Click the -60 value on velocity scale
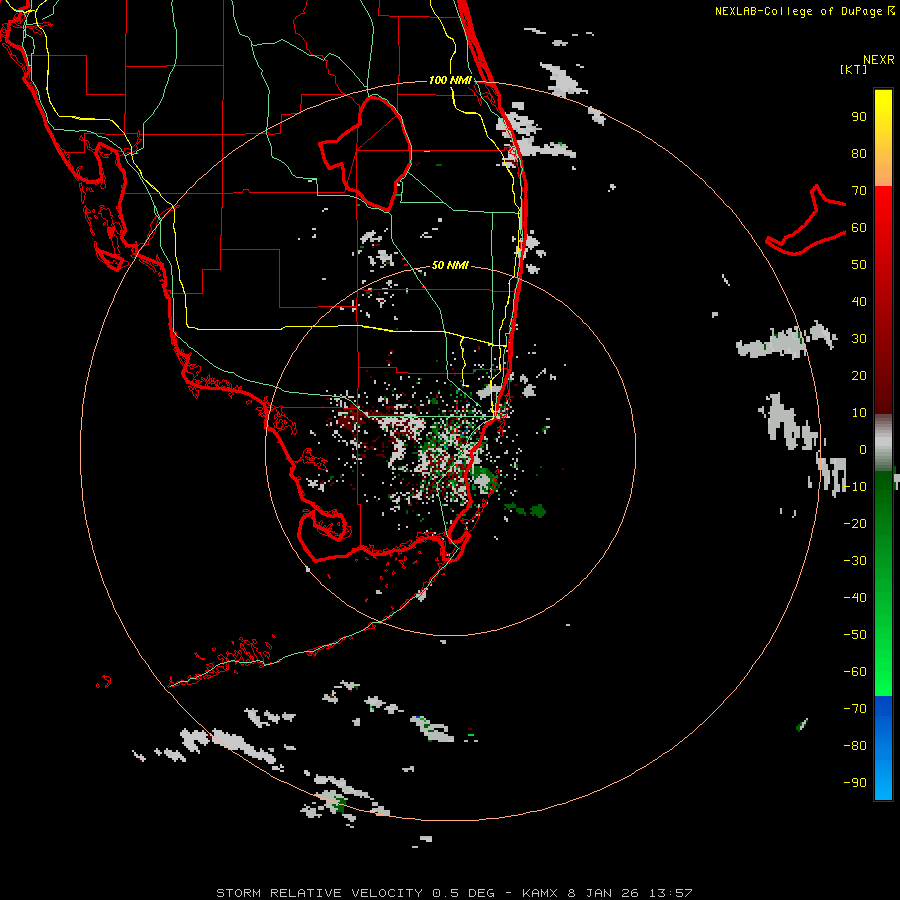The height and width of the screenshot is (900, 900). pos(855,672)
